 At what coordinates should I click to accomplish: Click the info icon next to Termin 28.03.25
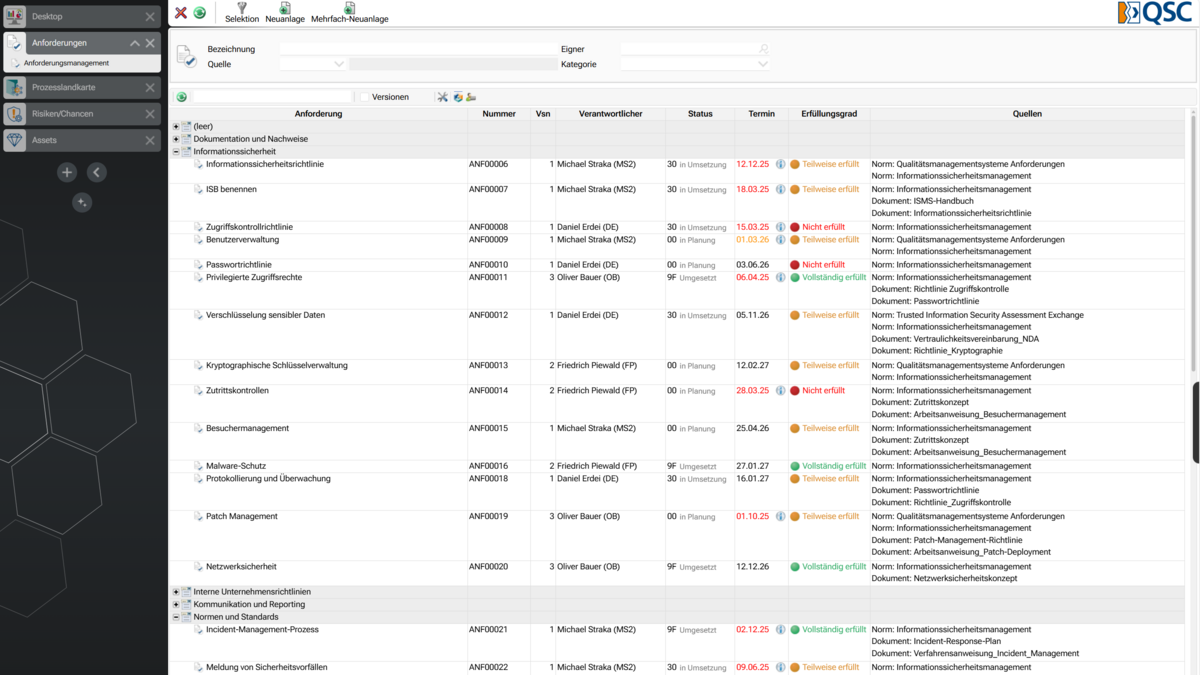point(780,391)
